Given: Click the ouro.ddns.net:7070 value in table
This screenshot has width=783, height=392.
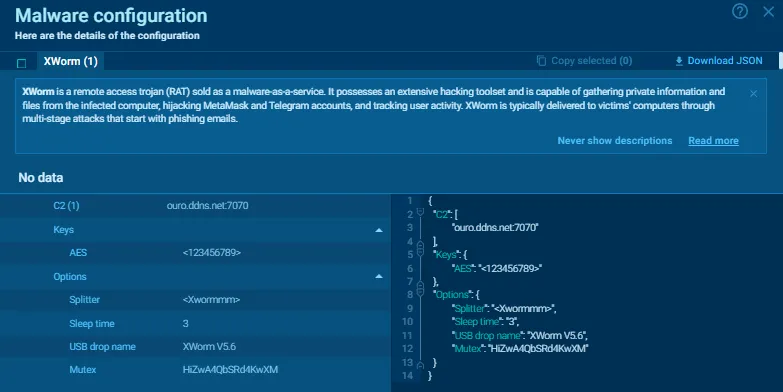Looking at the screenshot, I should click(207, 206).
